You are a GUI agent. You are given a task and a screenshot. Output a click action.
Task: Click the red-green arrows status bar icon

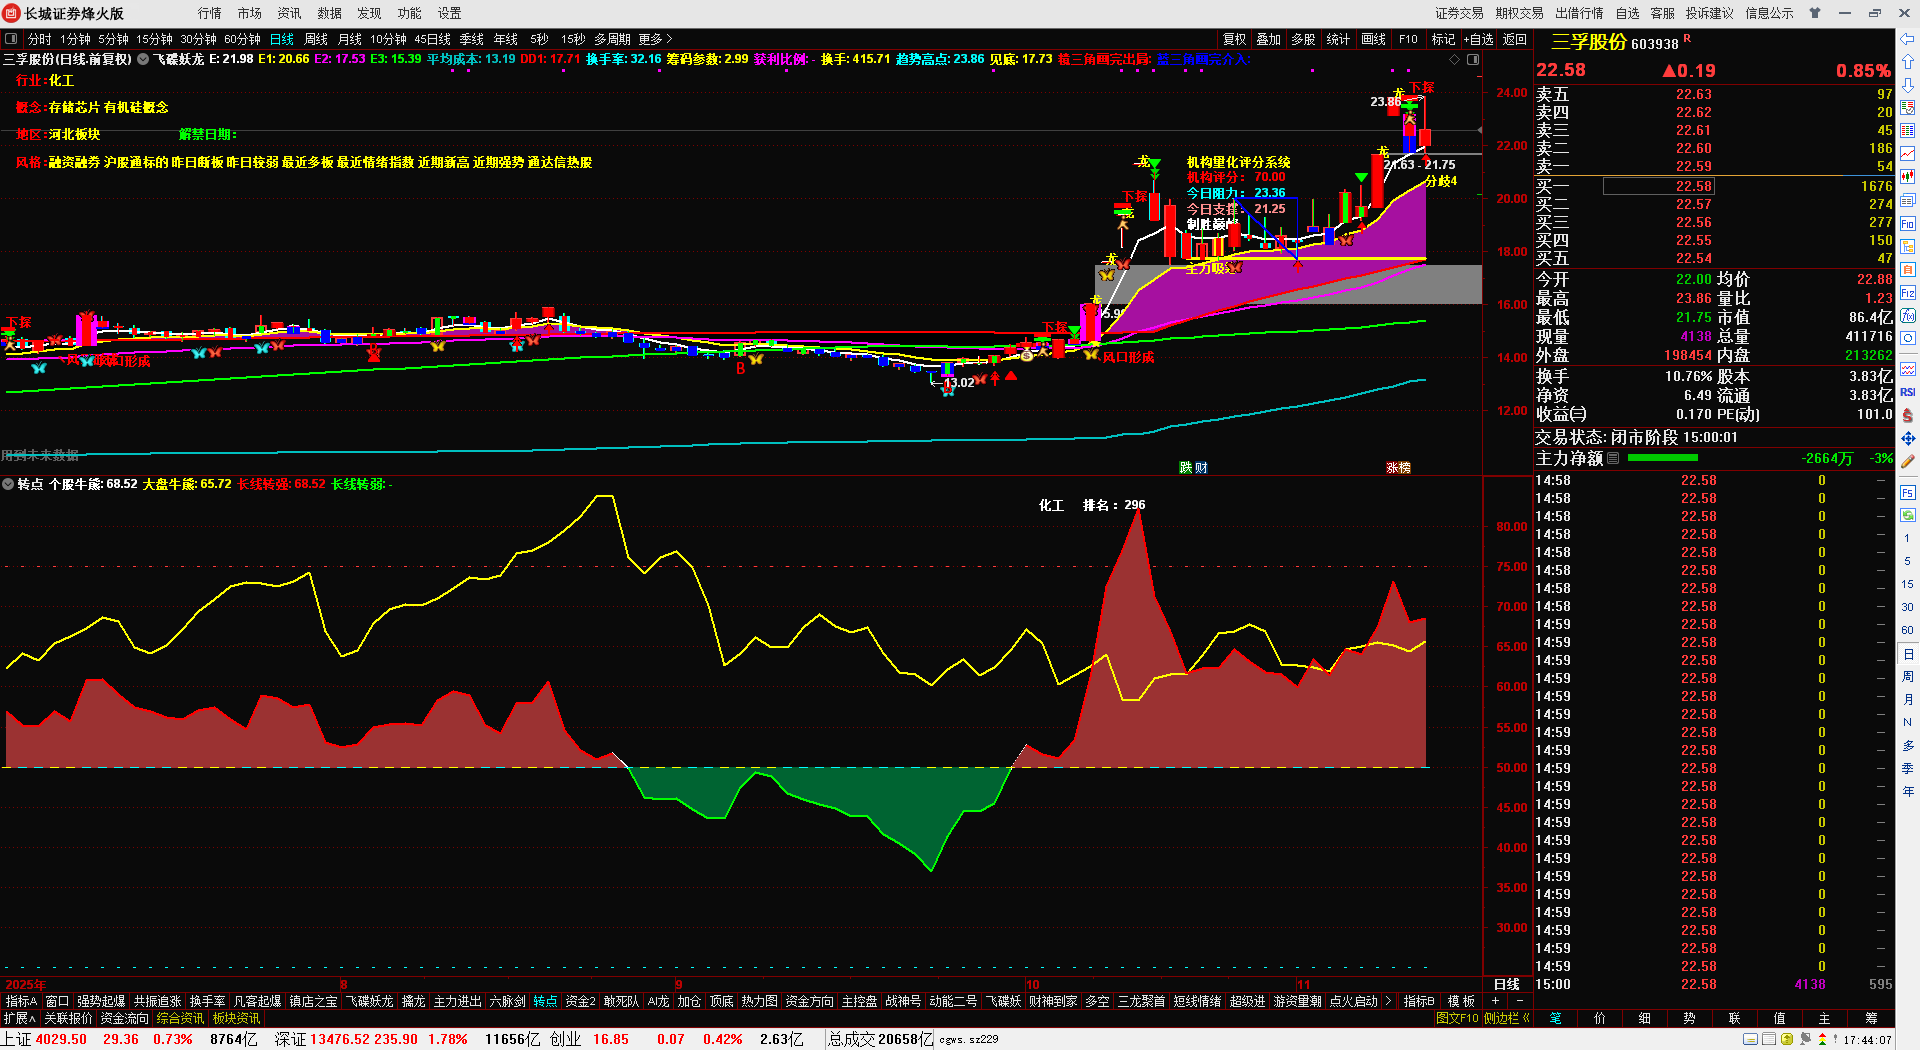1822,1039
